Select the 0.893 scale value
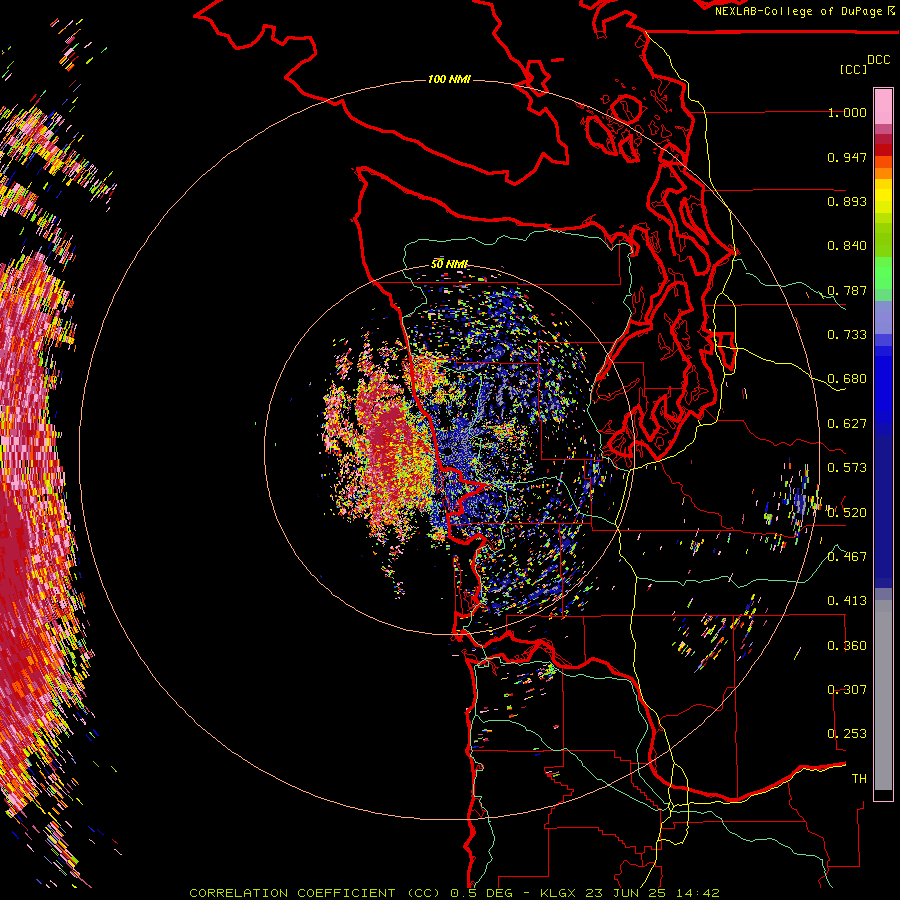The width and height of the screenshot is (900, 900). point(847,201)
